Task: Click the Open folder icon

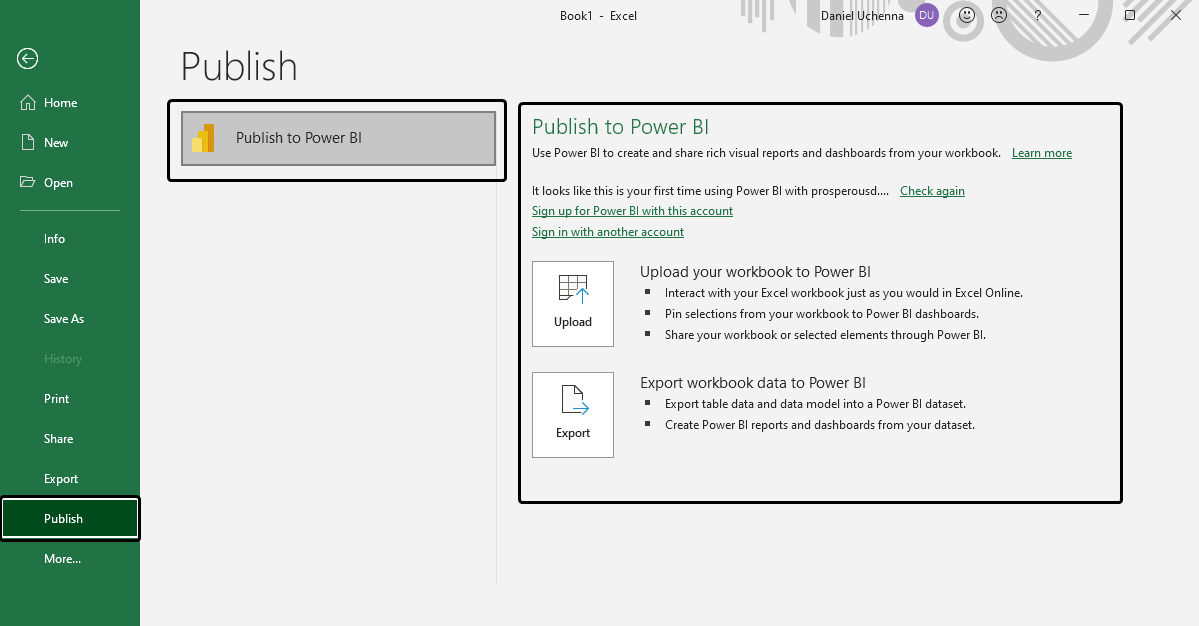Action: tap(27, 183)
